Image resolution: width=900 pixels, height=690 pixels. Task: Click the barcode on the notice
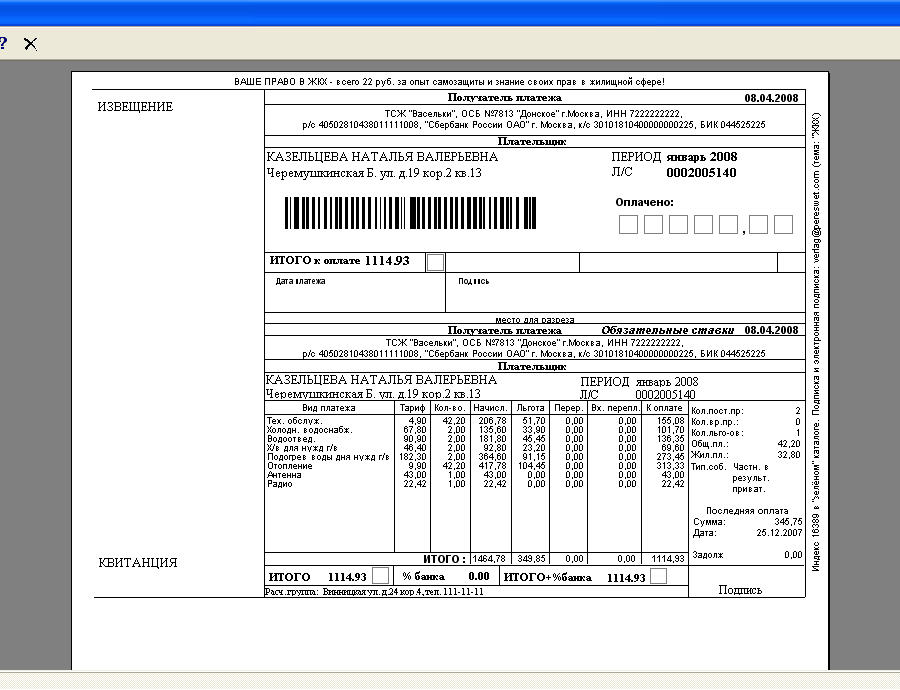410,213
